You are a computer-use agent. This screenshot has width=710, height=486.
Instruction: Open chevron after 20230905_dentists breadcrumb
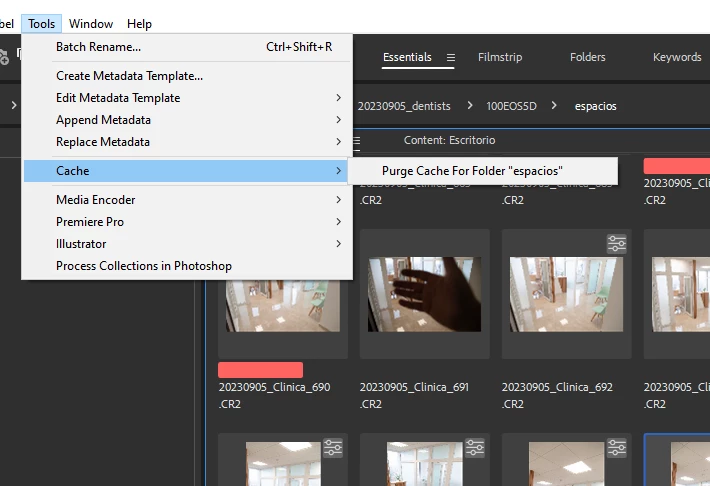pyautogui.click(x=470, y=106)
